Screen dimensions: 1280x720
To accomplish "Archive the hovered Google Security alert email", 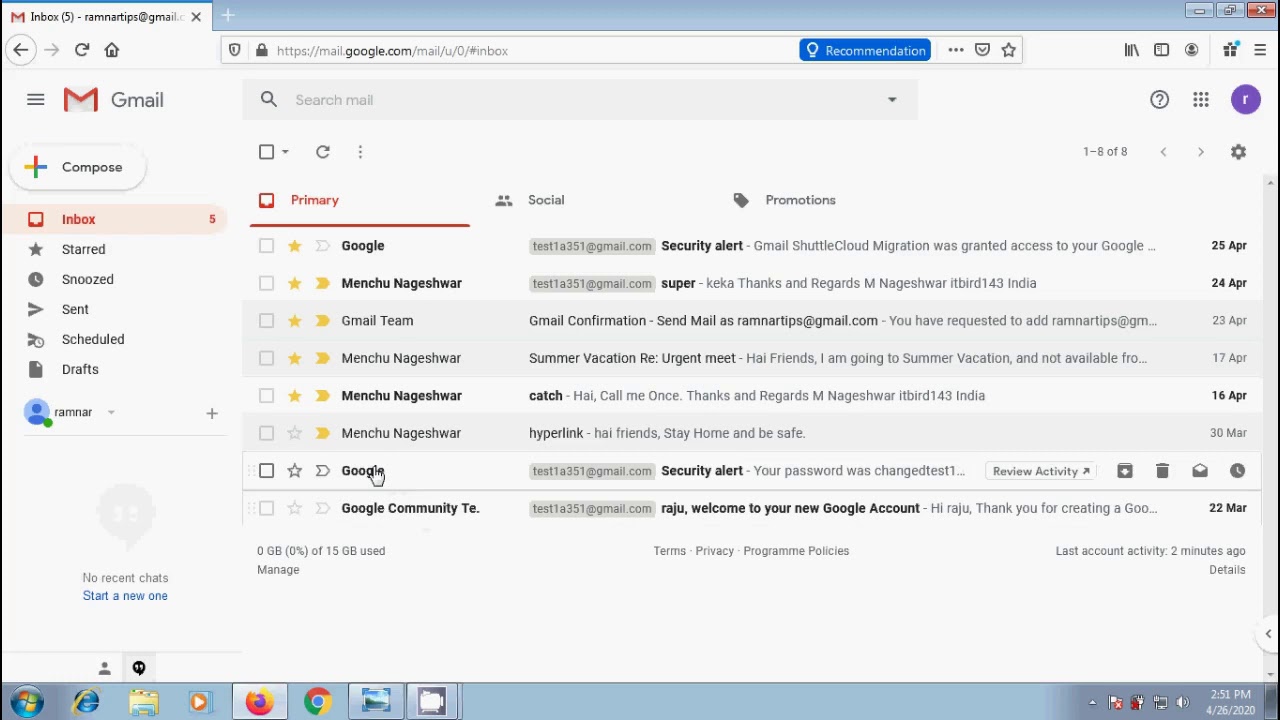I will [1125, 471].
